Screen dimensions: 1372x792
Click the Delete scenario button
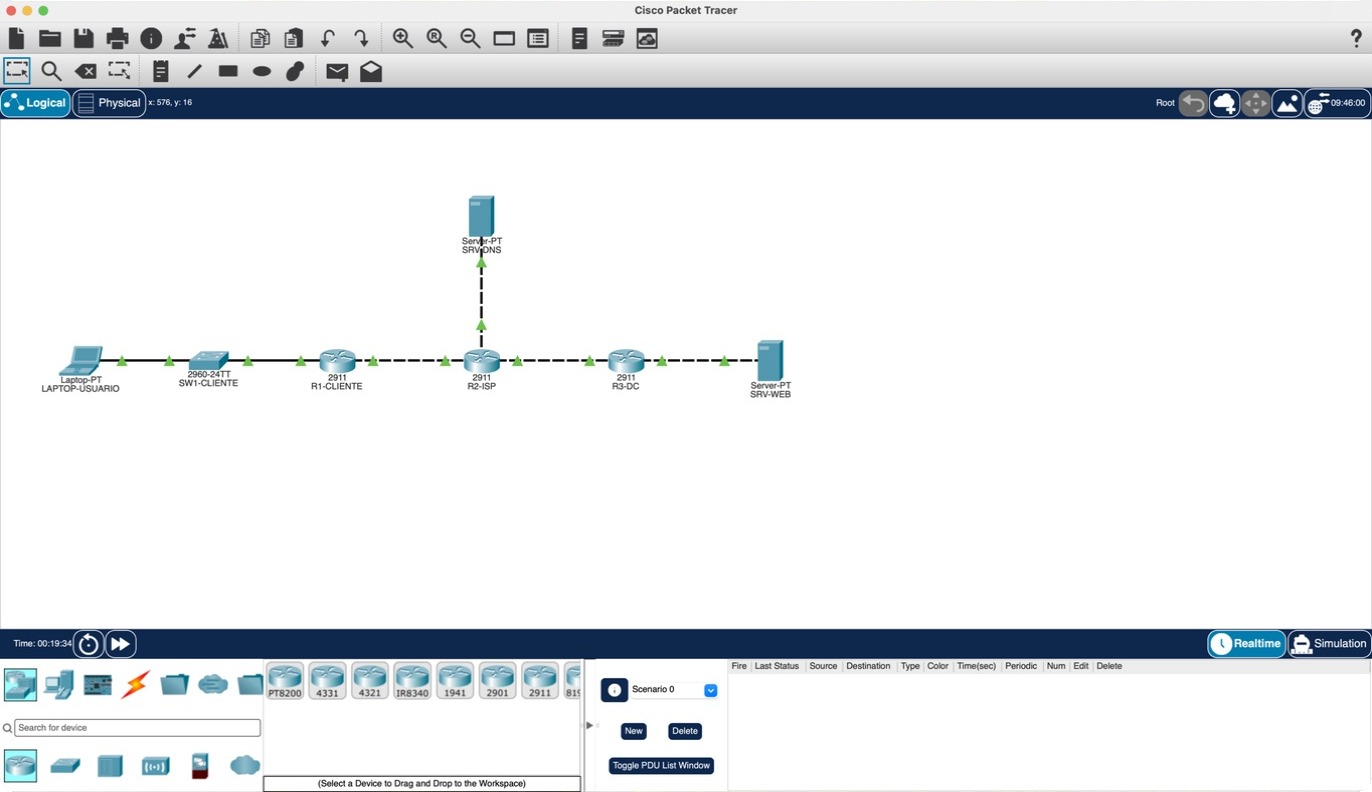(x=685, y=731)
